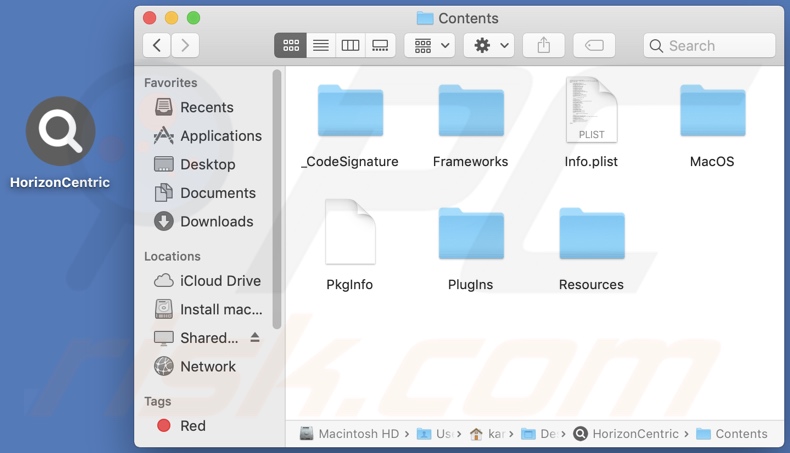
Task: Select the Red tag
Action: click(181, 426)
